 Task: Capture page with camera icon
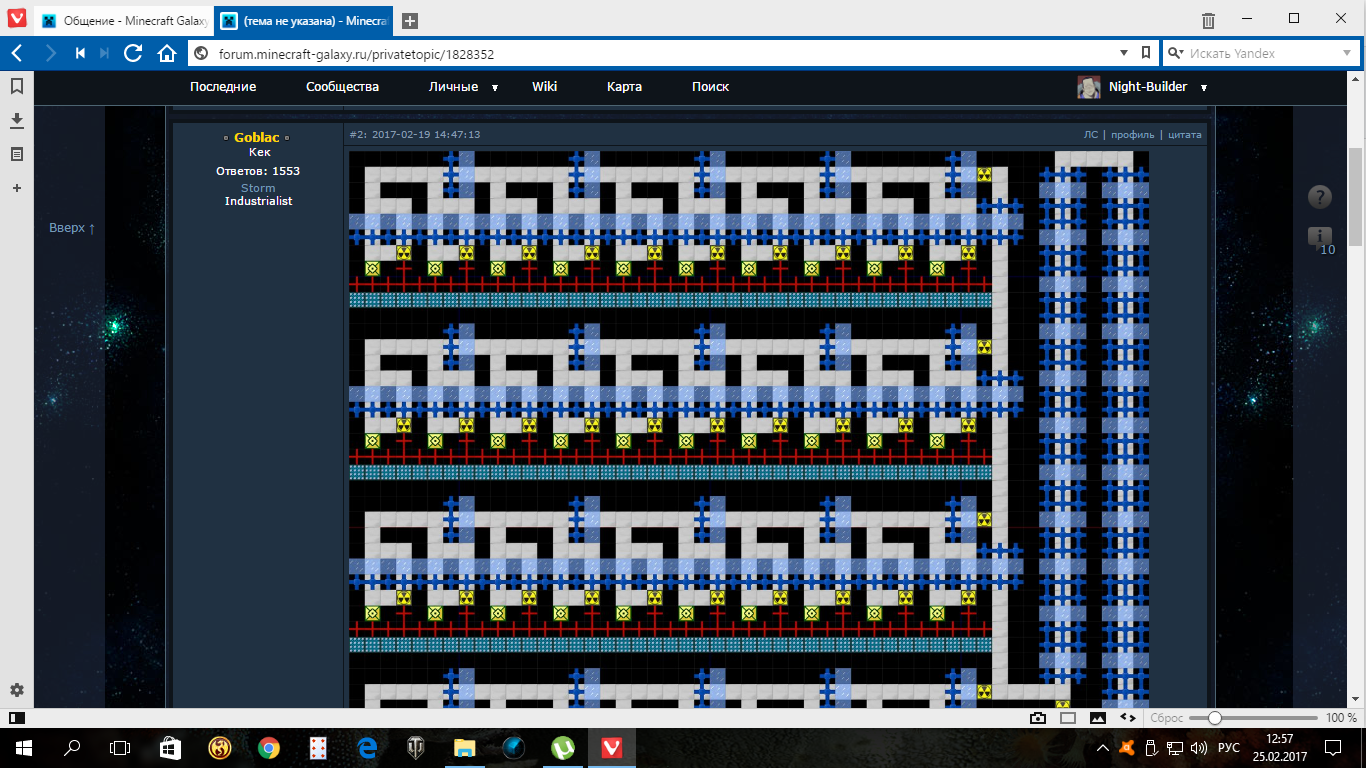tap(1038, 718)
